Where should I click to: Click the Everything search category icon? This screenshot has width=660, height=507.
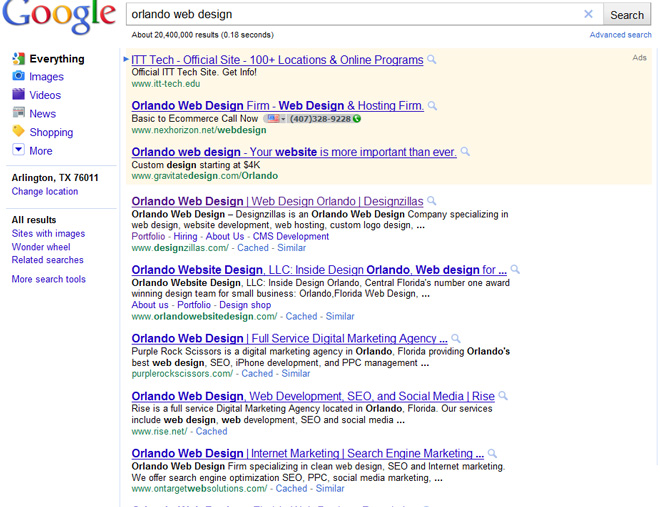[18, 58]
